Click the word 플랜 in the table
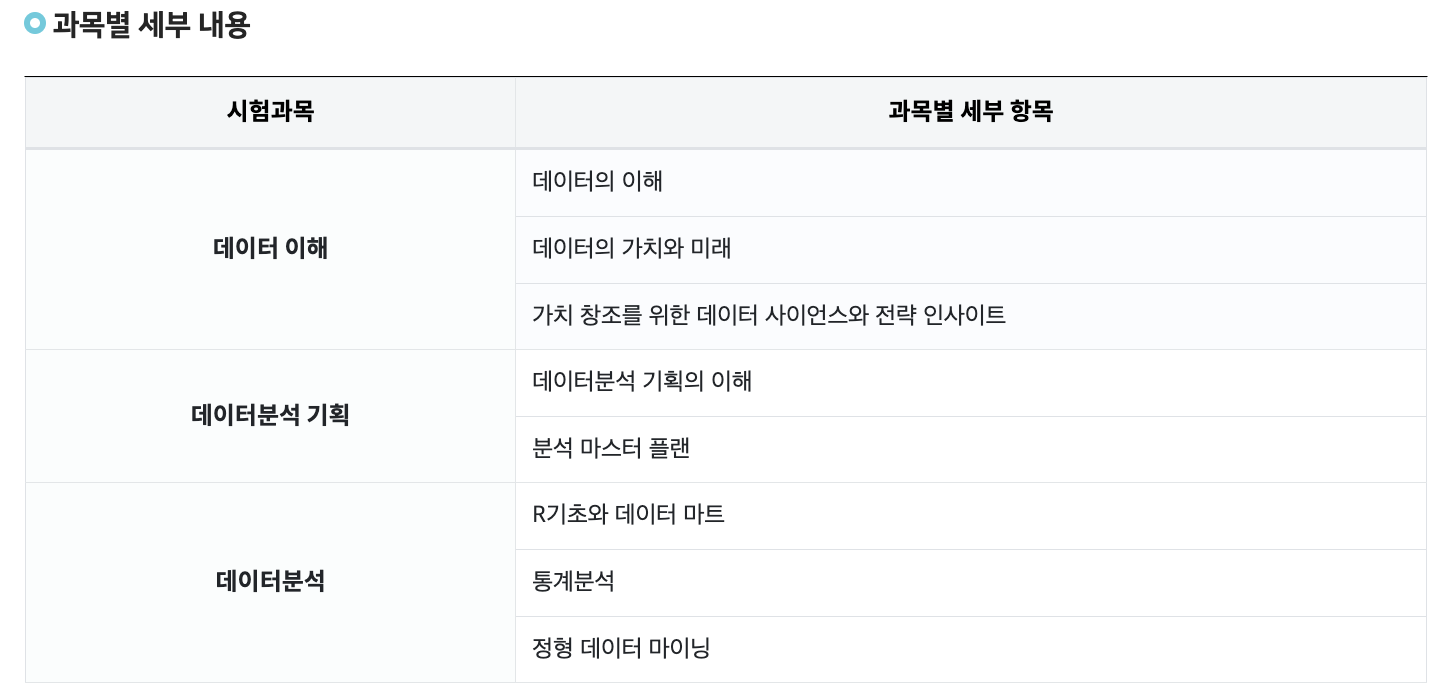The width and height of the screenshot is (1438, 694). coord(670,448)
